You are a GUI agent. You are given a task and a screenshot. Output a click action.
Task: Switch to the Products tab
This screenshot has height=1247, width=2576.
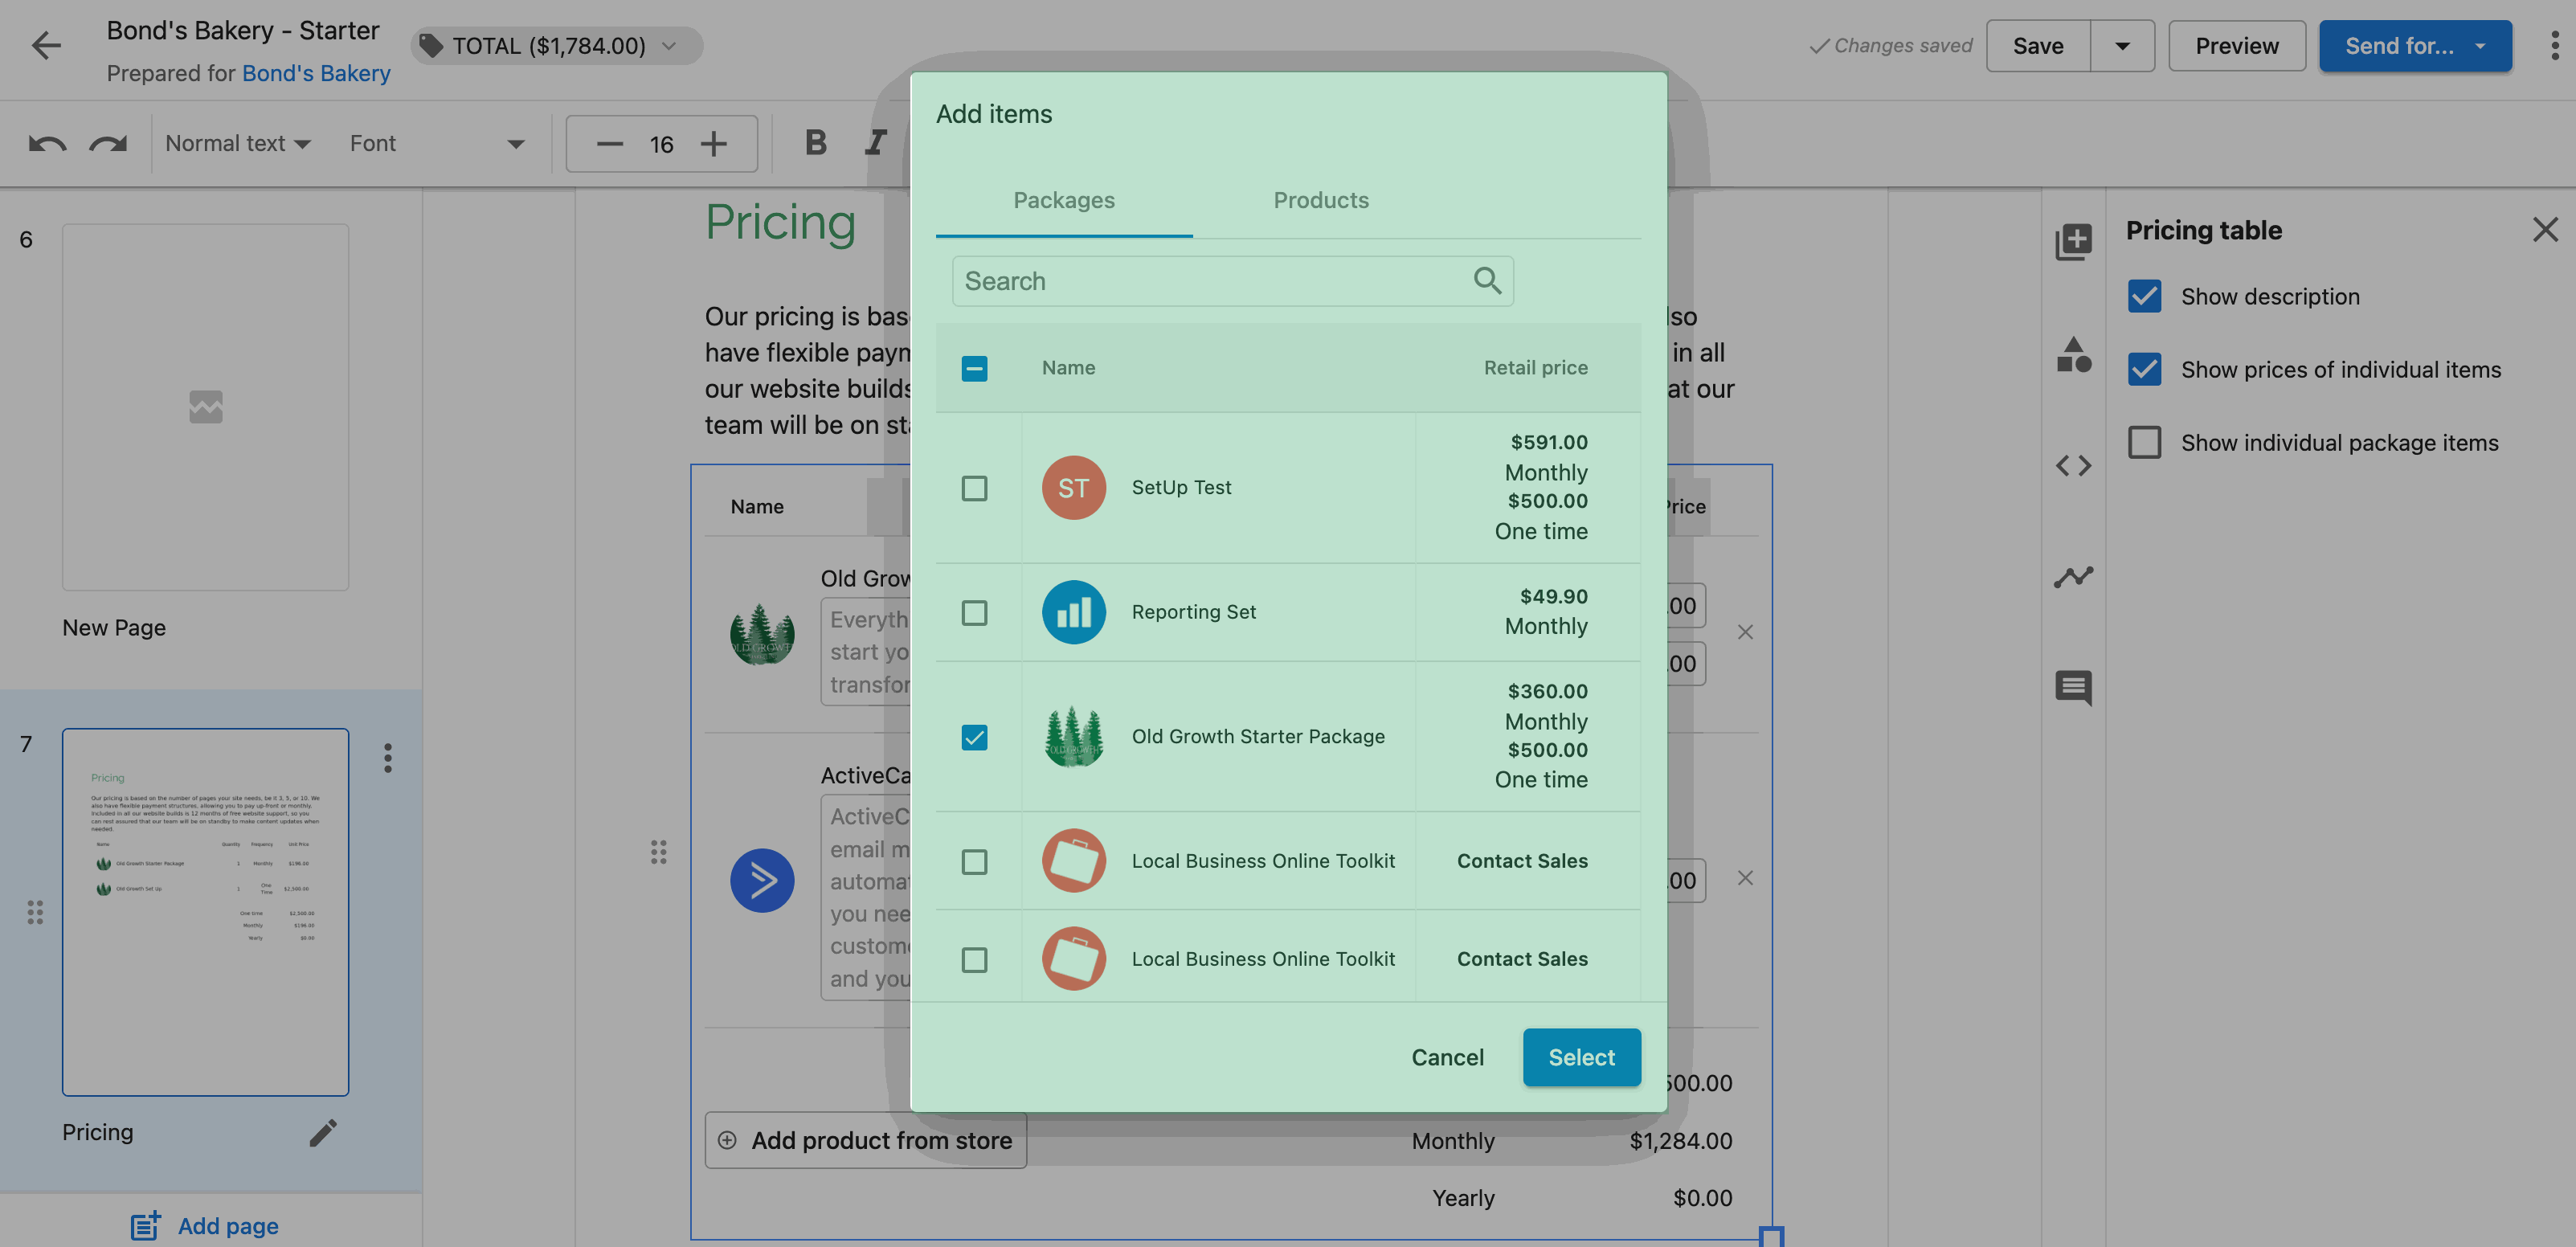coord(1320,200)
